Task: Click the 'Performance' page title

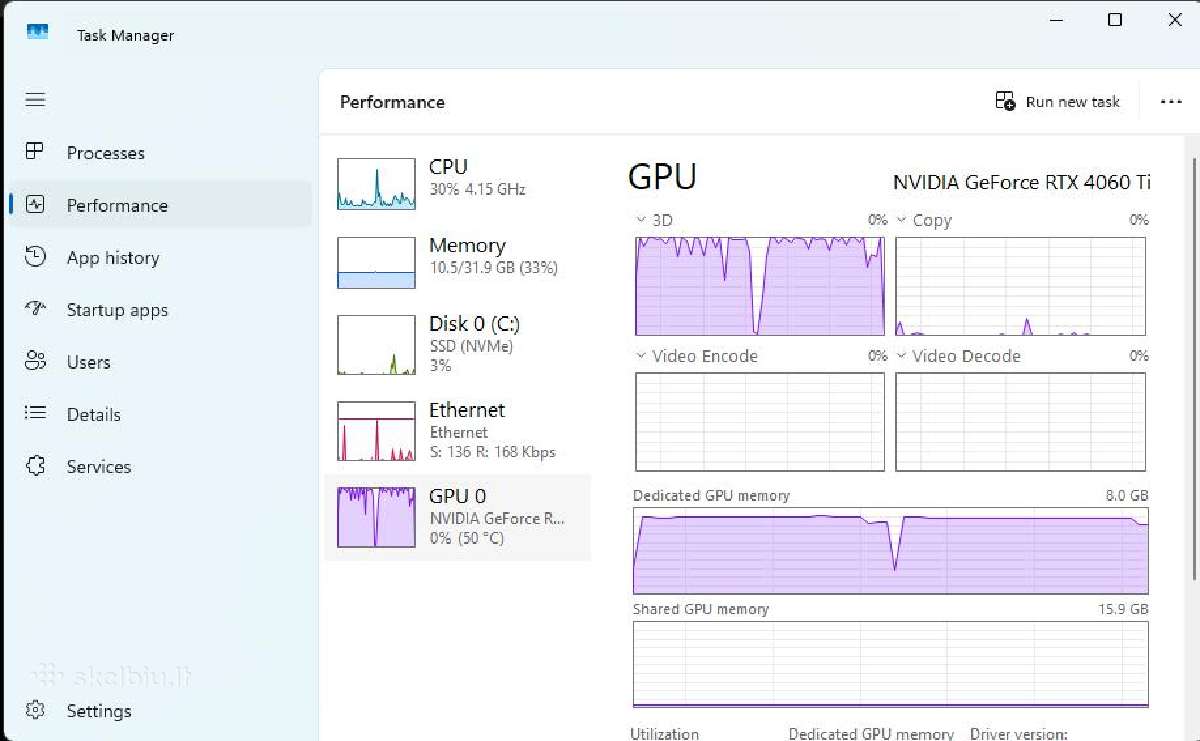Action: [392, 102]
